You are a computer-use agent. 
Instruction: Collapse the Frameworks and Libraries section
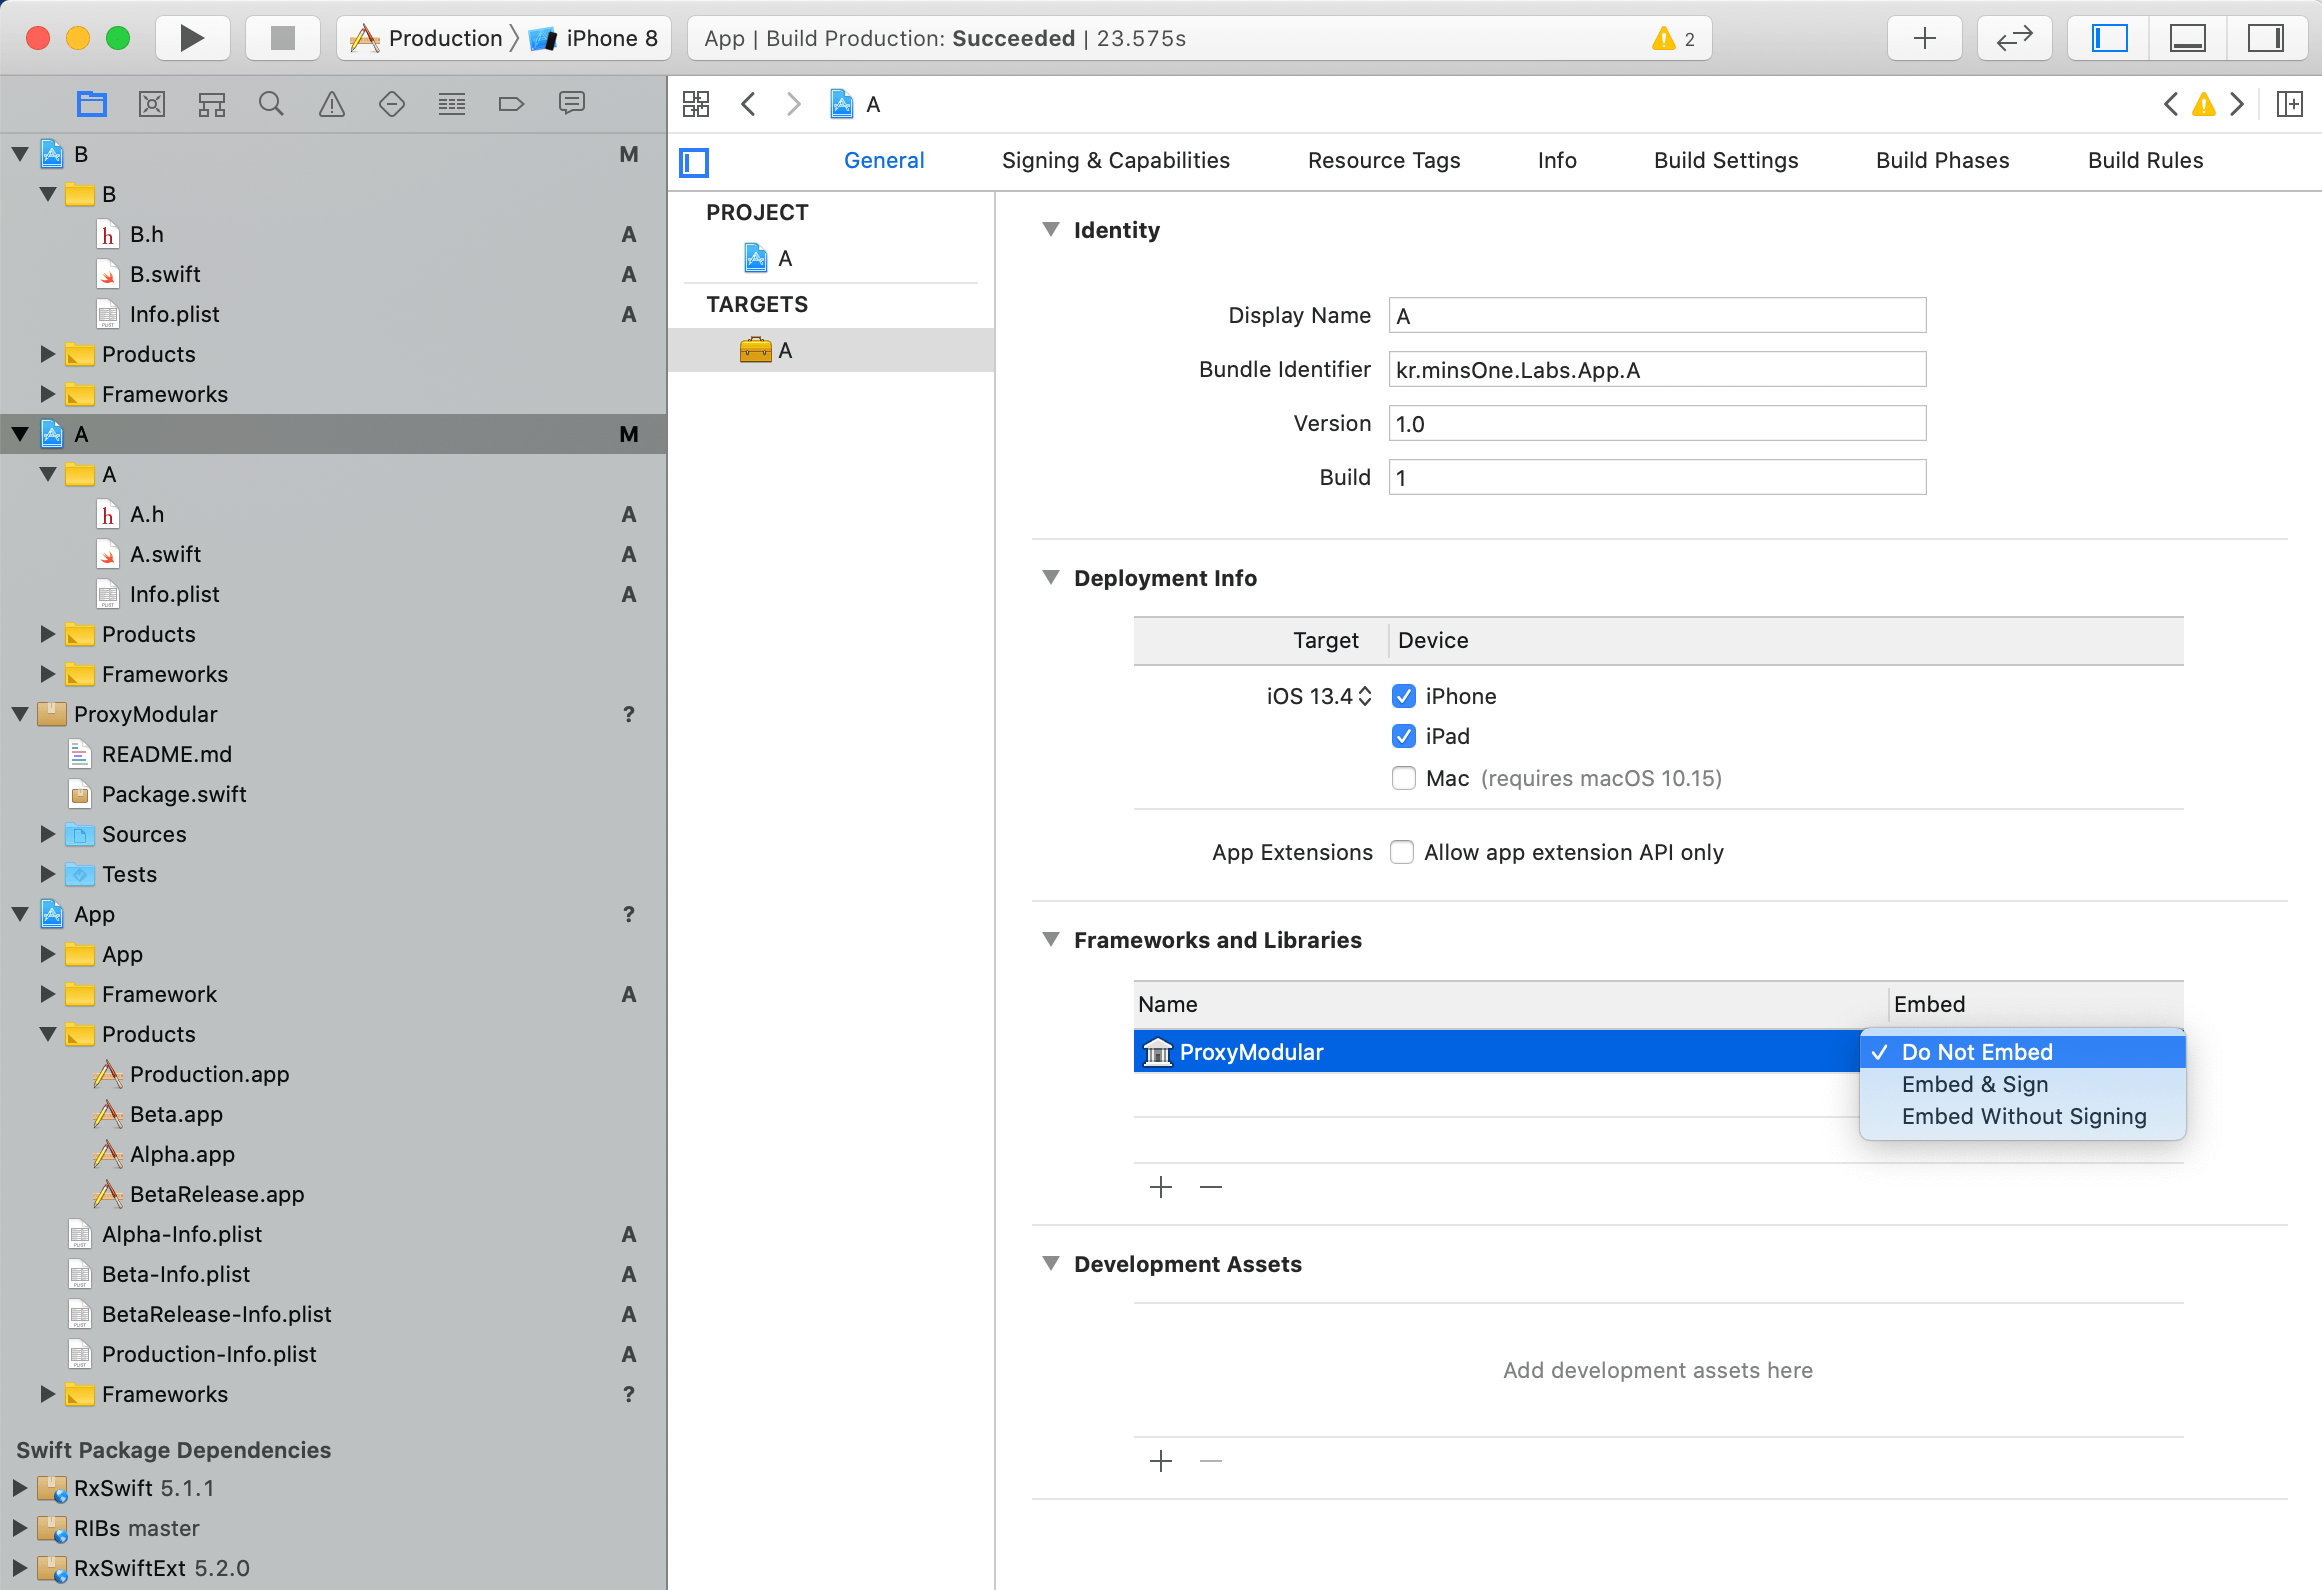1051,940
